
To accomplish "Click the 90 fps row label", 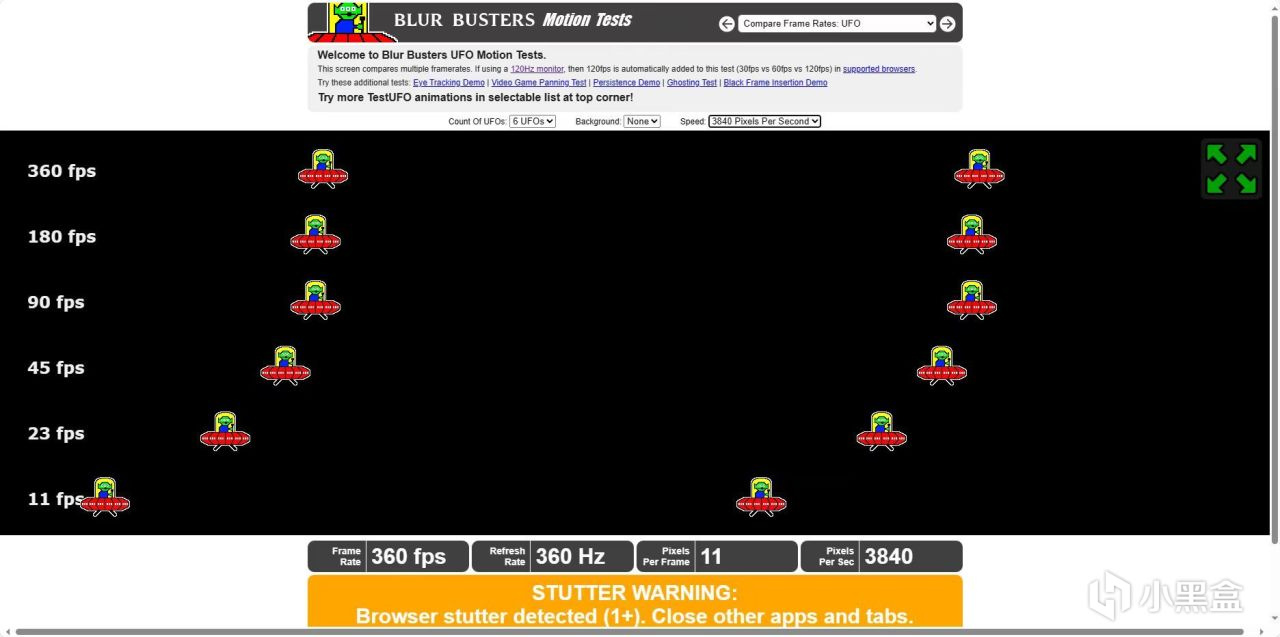I will pyautogui.click(x=56, y=302).
